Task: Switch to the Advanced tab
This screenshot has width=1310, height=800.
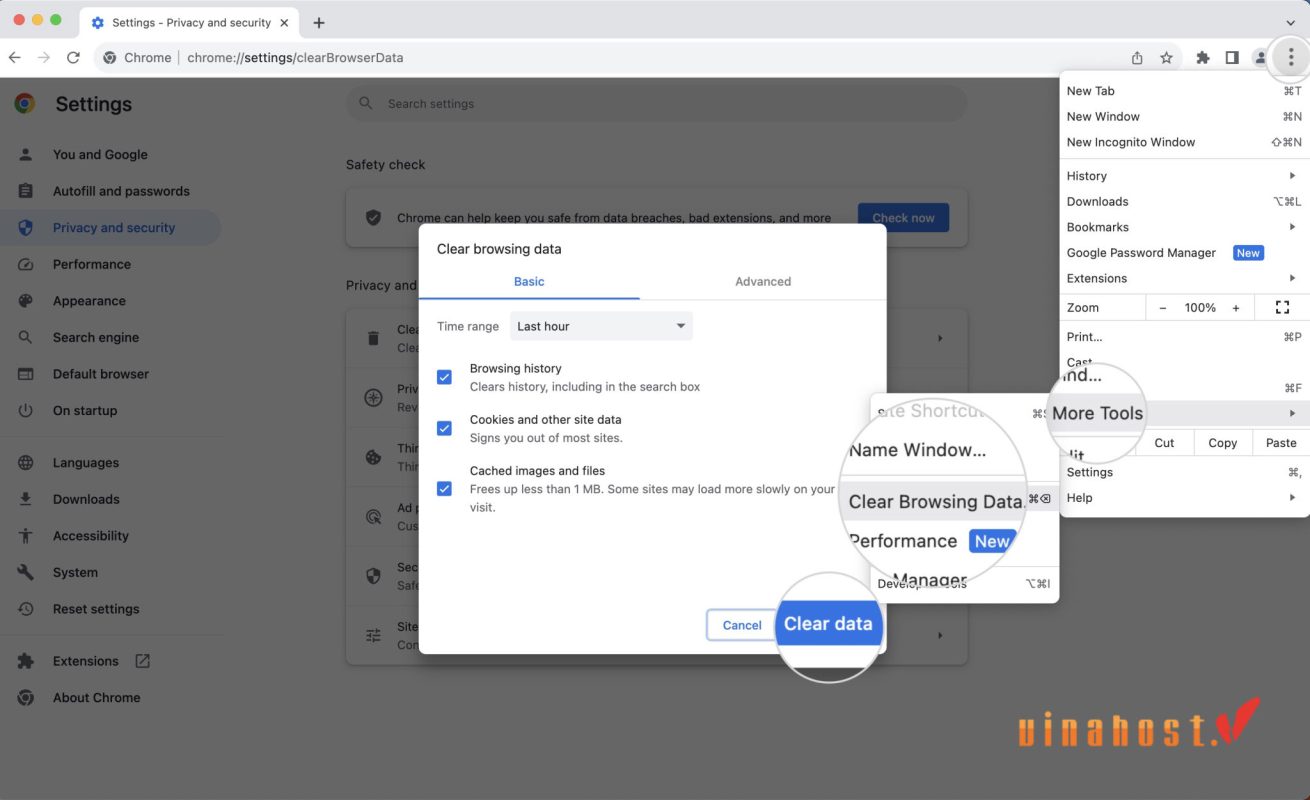Action: [x=762, y=281]
